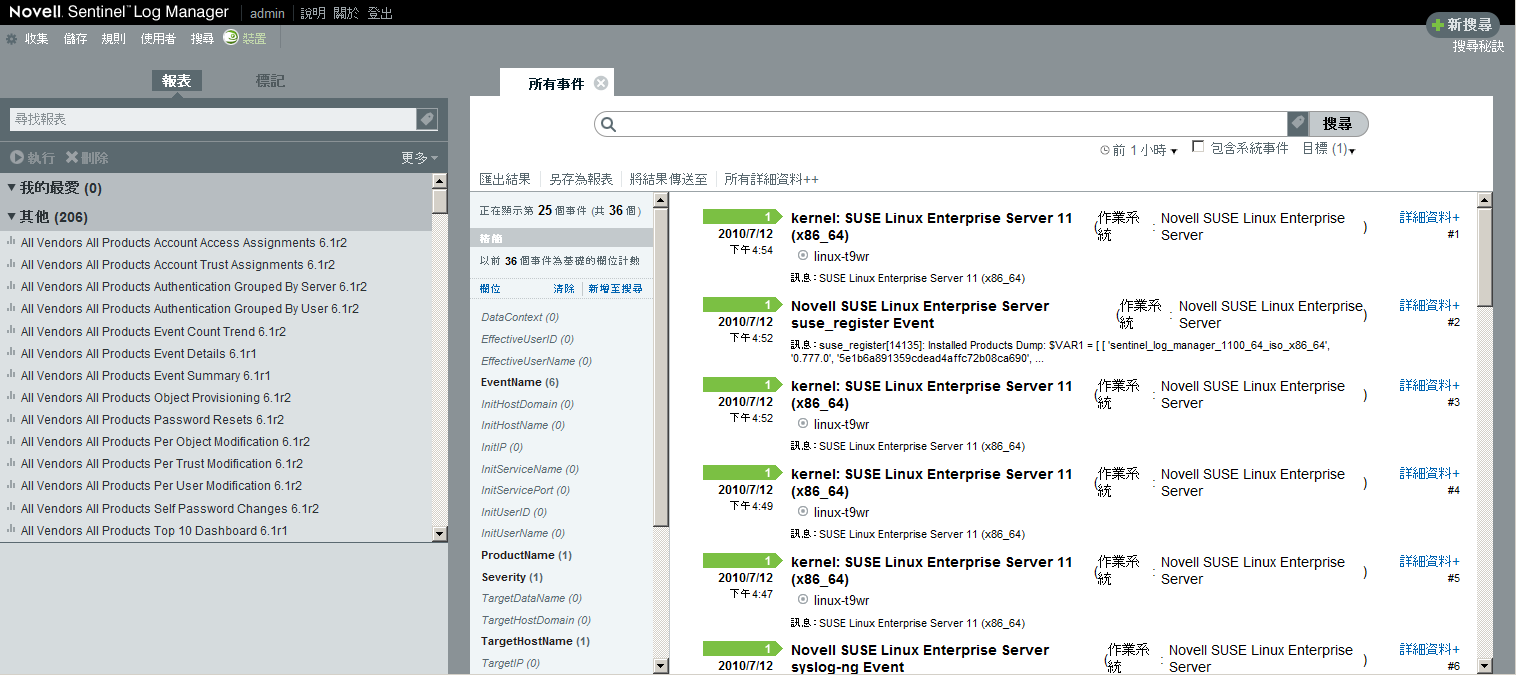Open All Vendors All Products Self Password Changes 6.1r2
This screenshot has height=675, width=1516.
pos(170,508)
